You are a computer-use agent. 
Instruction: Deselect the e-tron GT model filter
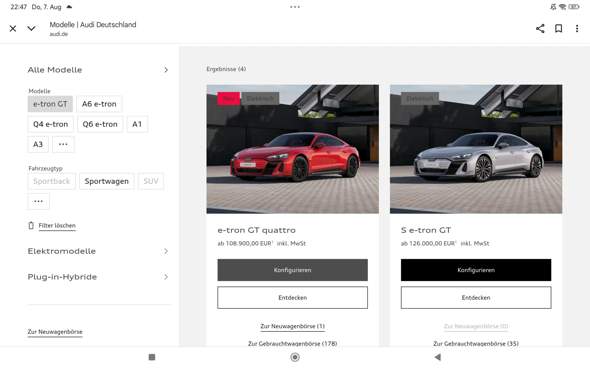click(50, 104)
